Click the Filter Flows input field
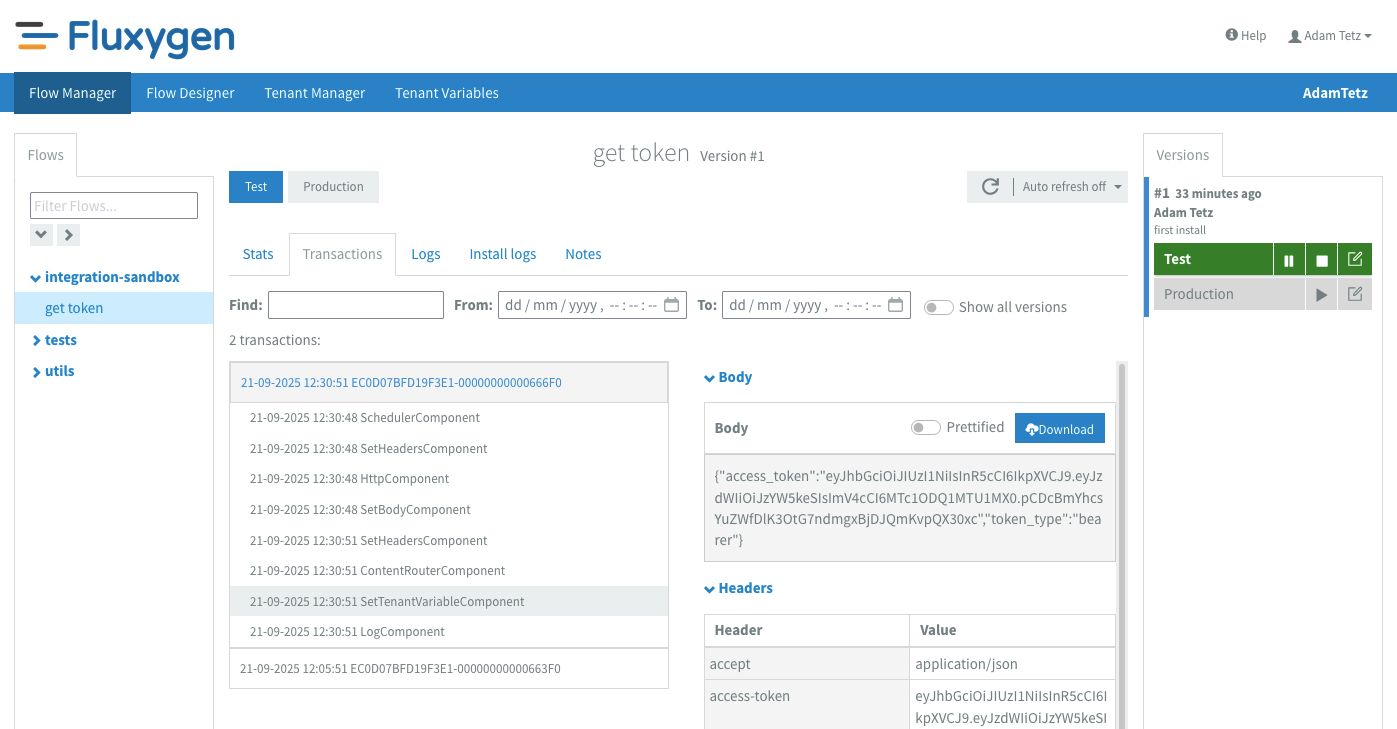1397x729 pixels. (x=114, y=206)
